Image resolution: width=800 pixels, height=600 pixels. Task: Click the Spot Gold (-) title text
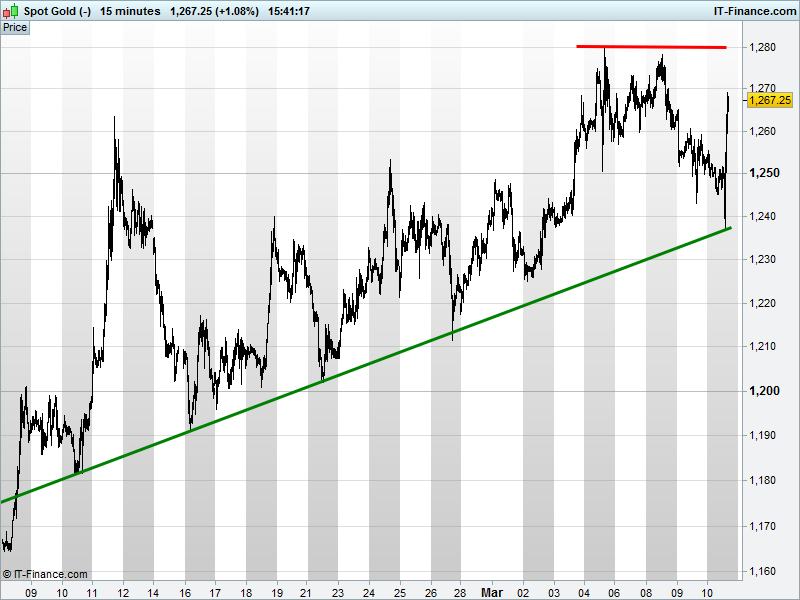pyautogui.click(x=57, y=11)
